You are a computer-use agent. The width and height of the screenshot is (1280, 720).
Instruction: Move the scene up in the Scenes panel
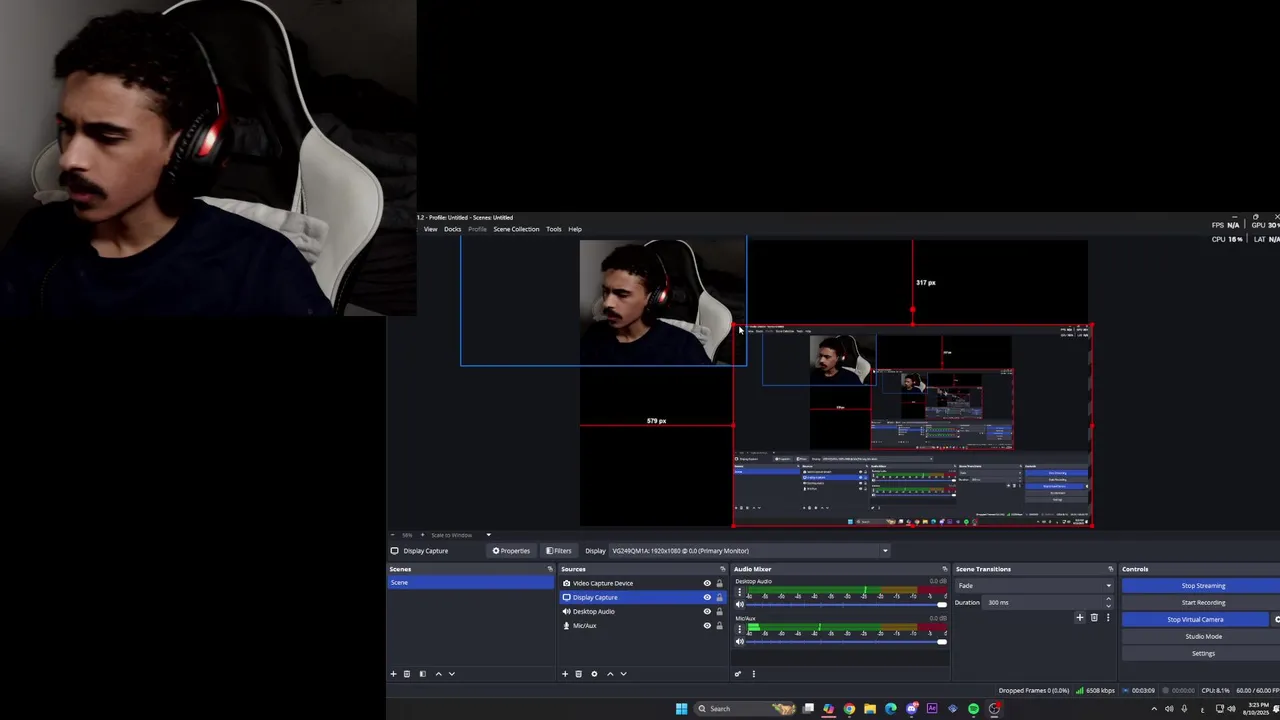coord(438,674)
